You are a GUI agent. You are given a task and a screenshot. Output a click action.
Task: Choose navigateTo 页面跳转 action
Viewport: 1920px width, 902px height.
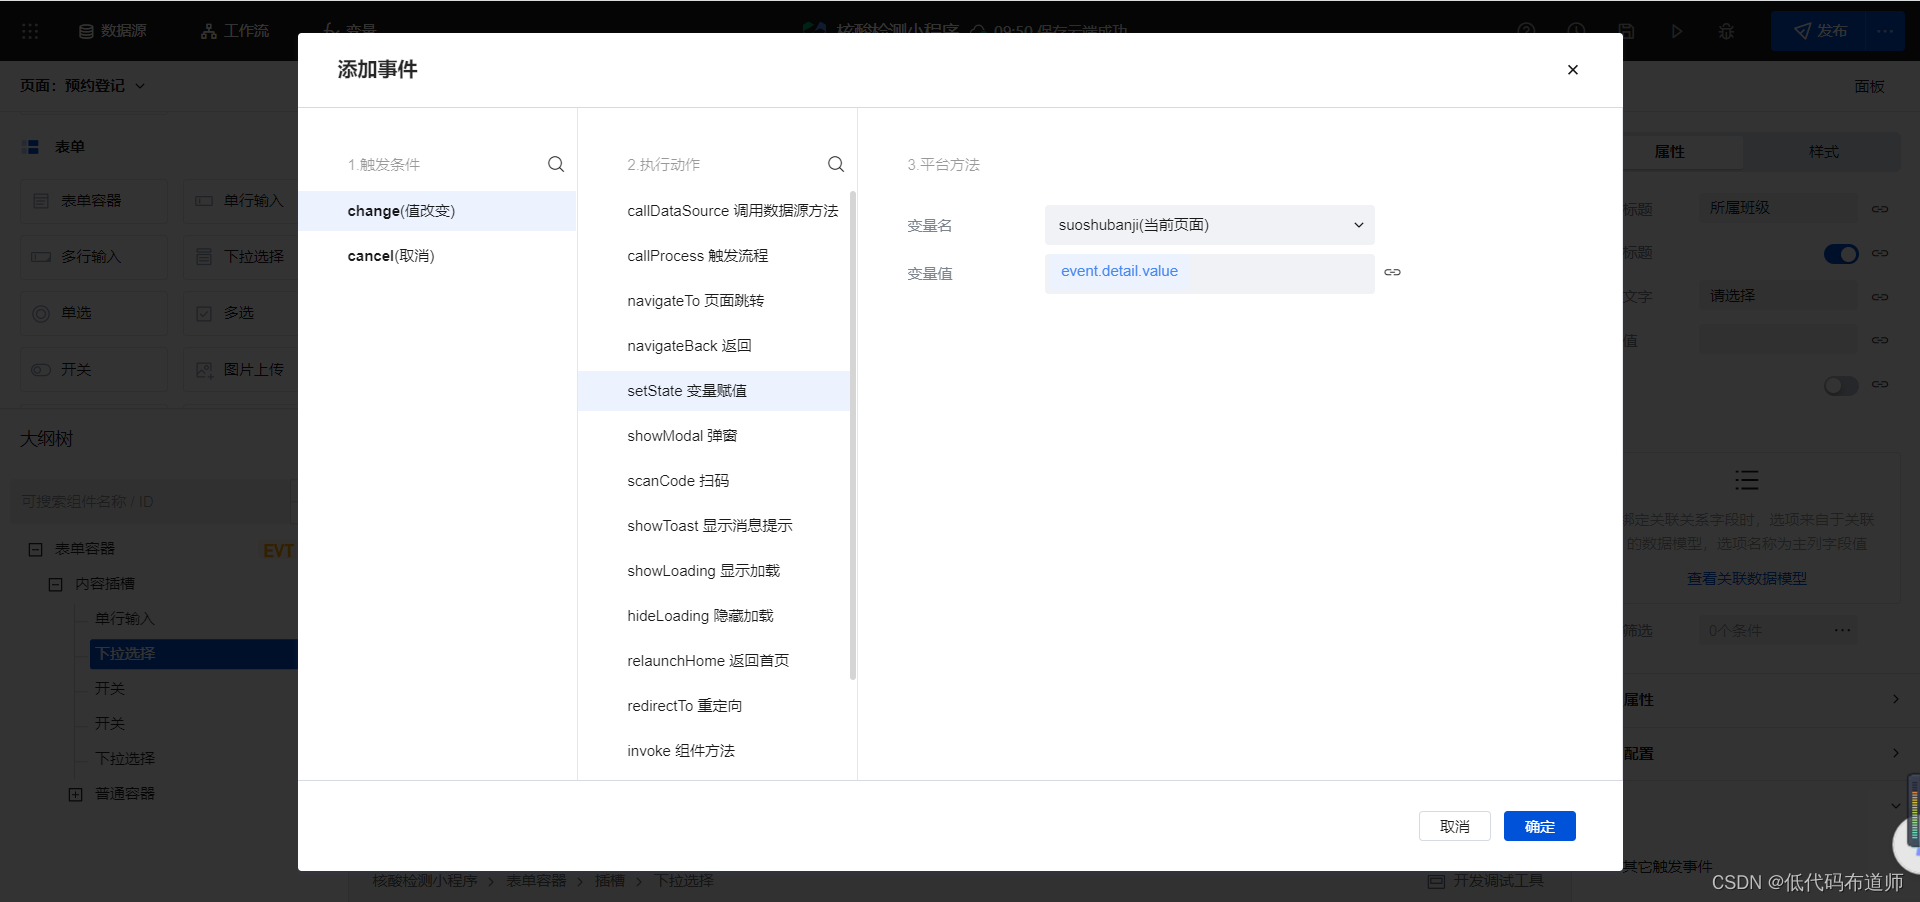714,301
